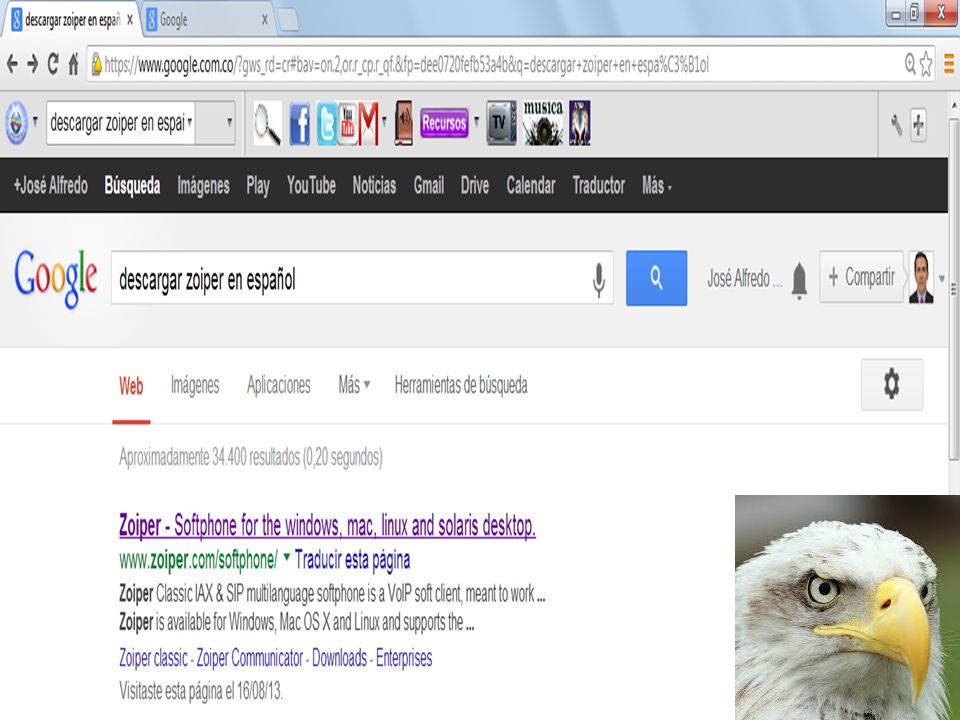Open toolbar settings wrench icon

pyautogui.click(x=896, y=125)
